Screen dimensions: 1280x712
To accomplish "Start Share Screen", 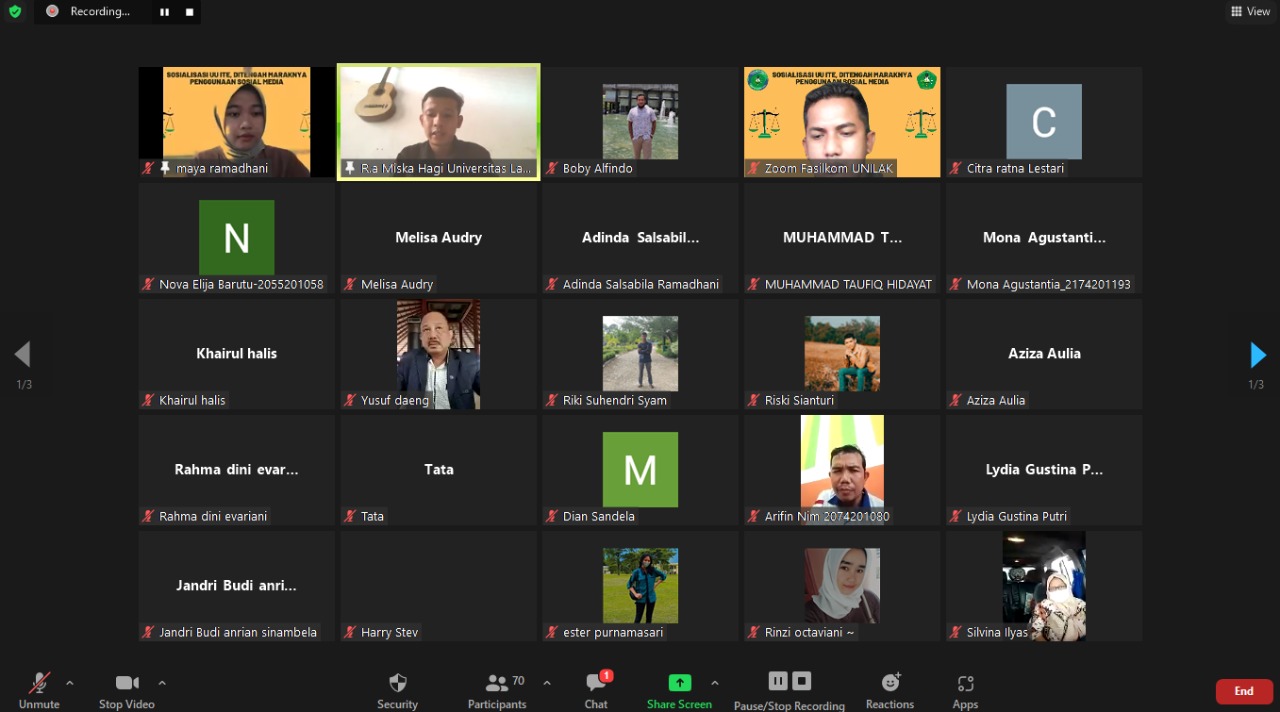I will tap(679, 691).
